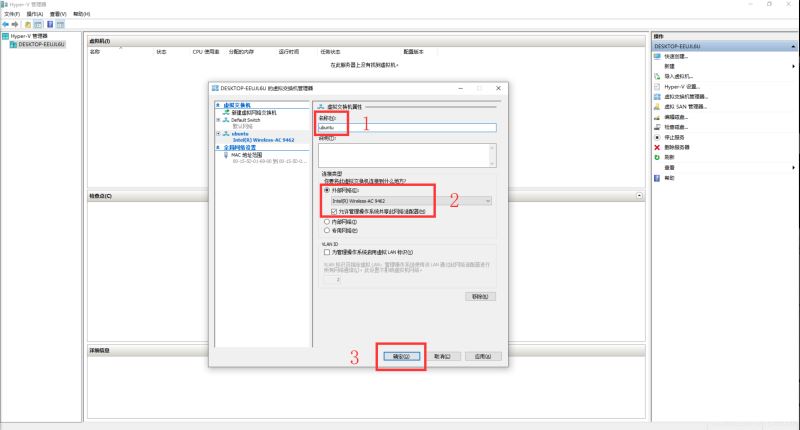Click the 导入虚拟机 (Import VM) action icon

[657, 76]
